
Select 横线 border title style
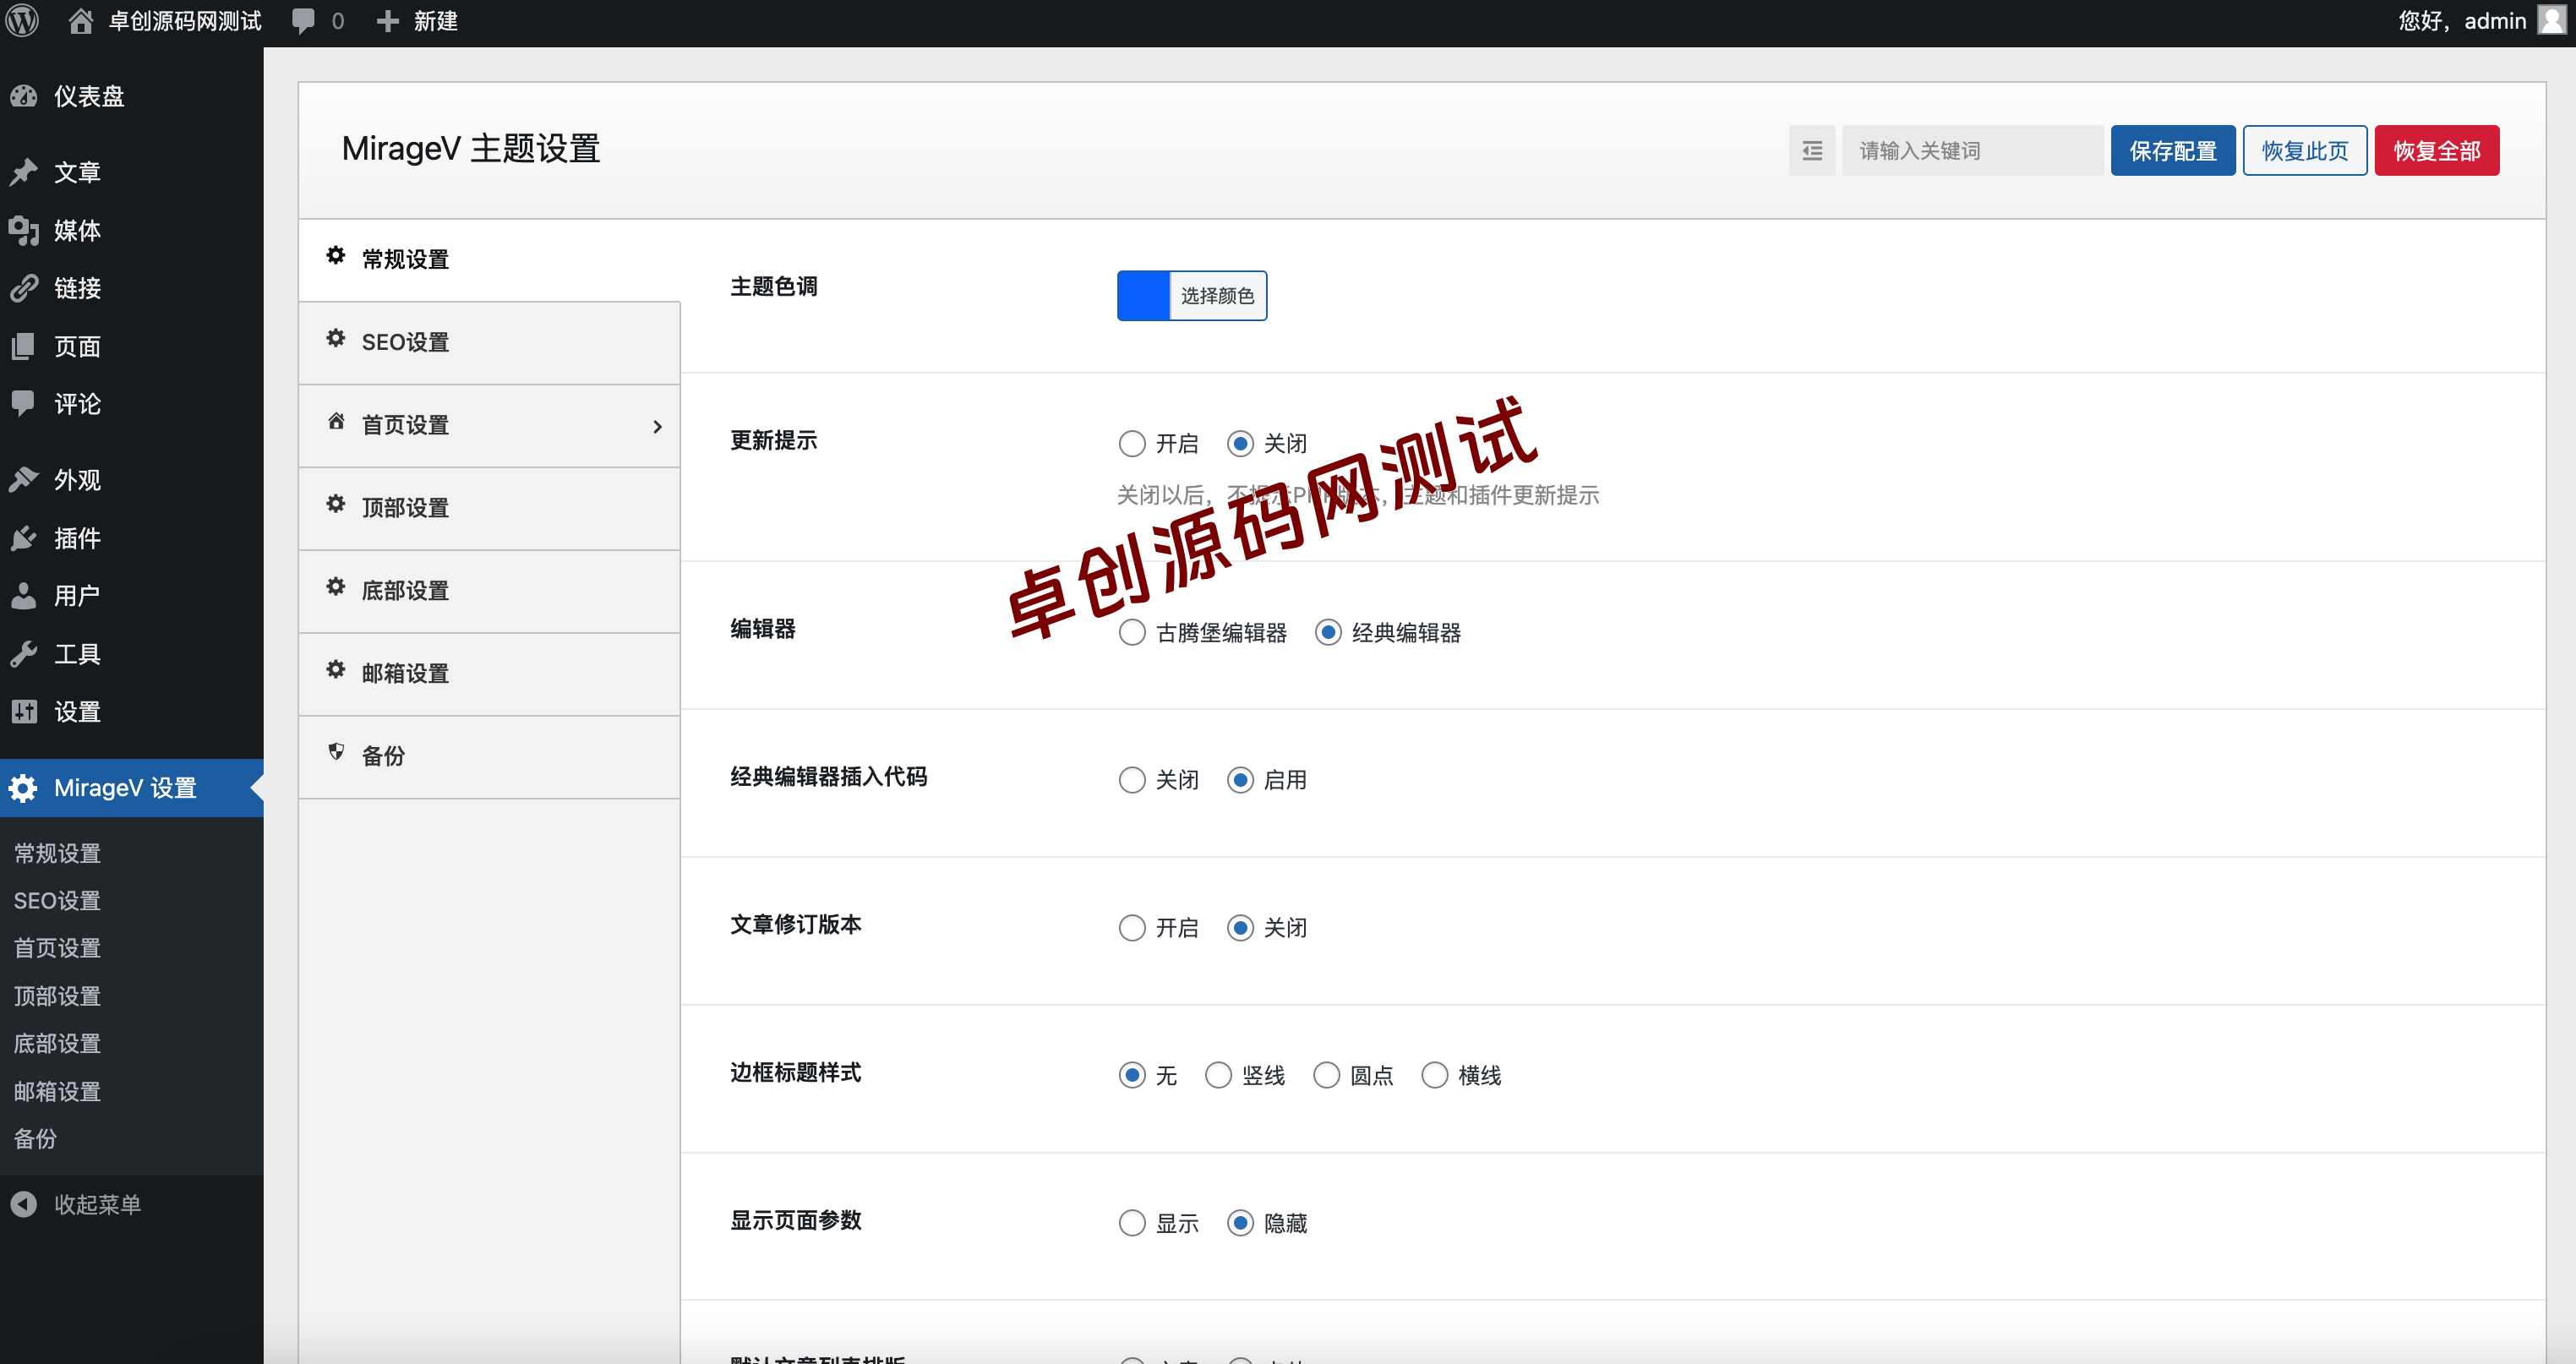[x=1434, y=1075]
